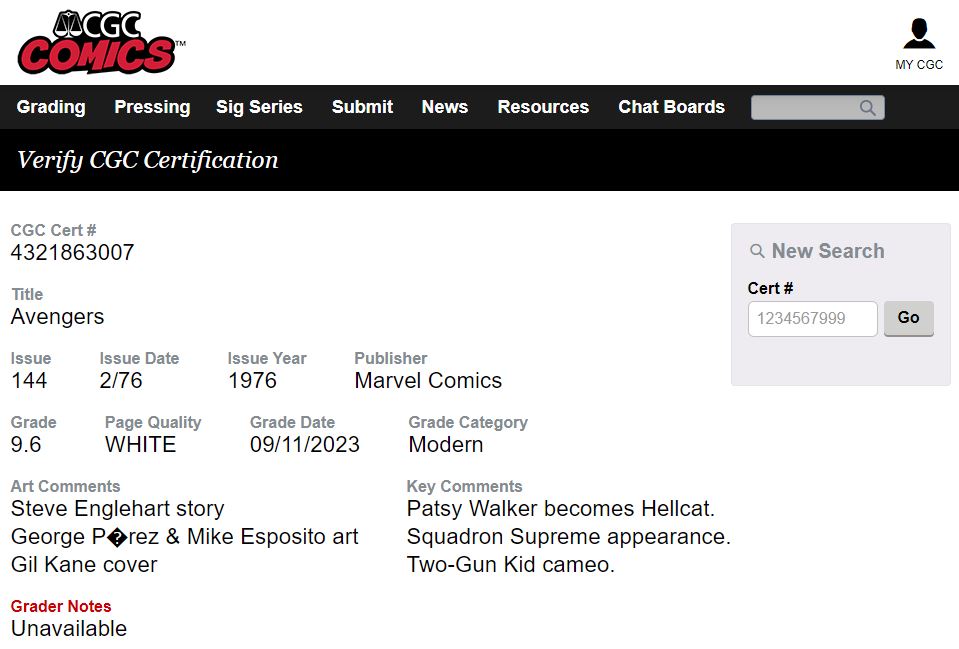Click the magnifier icon in navigation search
This screenshot has width=959, height=649.
click(x=867, y=108)
